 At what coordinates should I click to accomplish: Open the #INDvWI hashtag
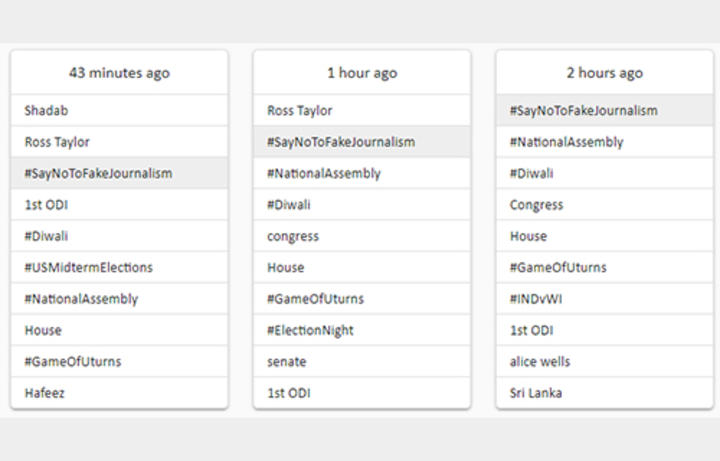click(x=538, y=299)
